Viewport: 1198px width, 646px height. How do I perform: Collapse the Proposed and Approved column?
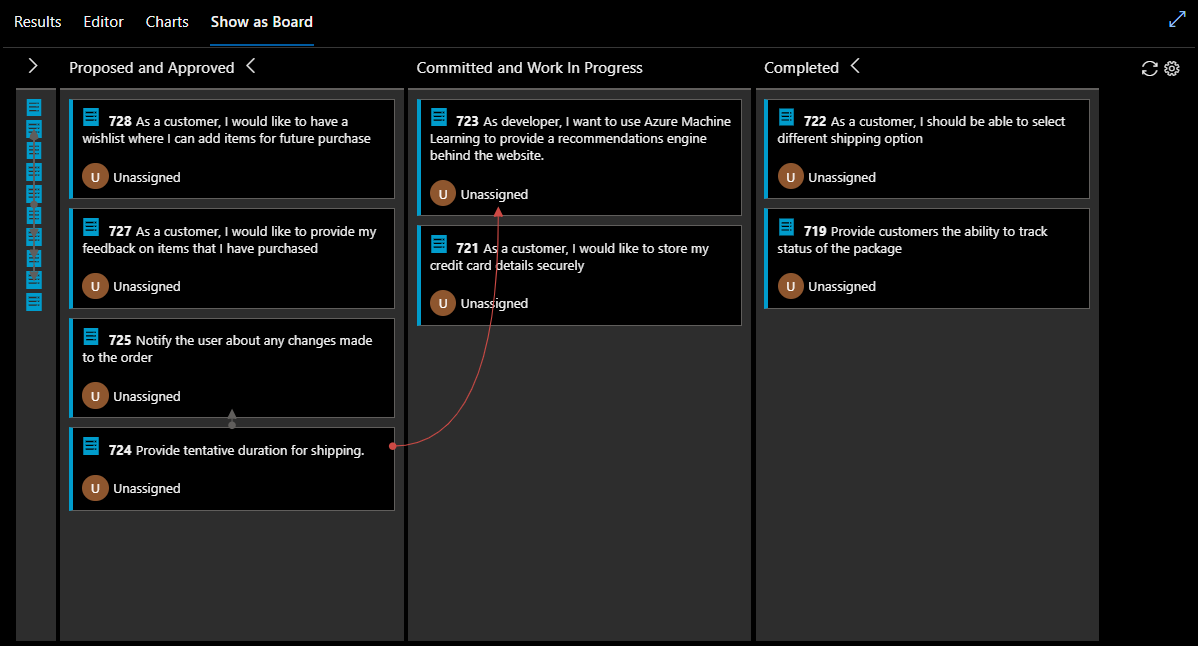point(250,66)
